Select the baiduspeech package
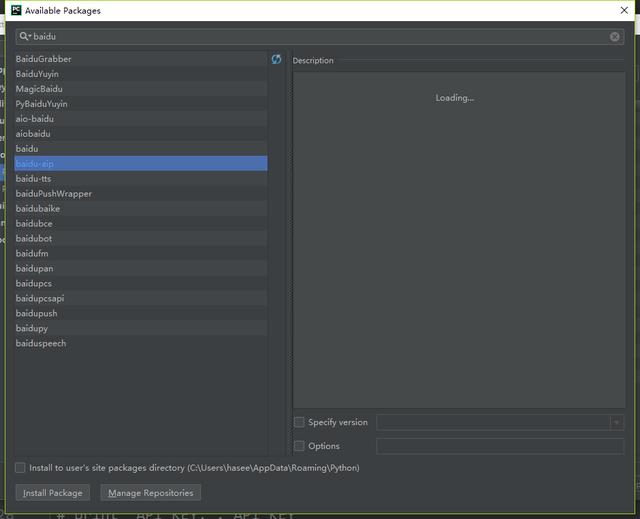 click(x=141, y=344)
